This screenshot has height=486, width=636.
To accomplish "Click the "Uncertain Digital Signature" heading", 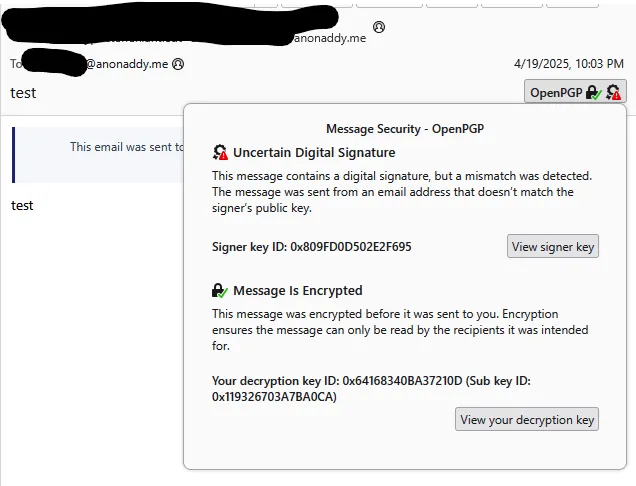I will point(314,153).
